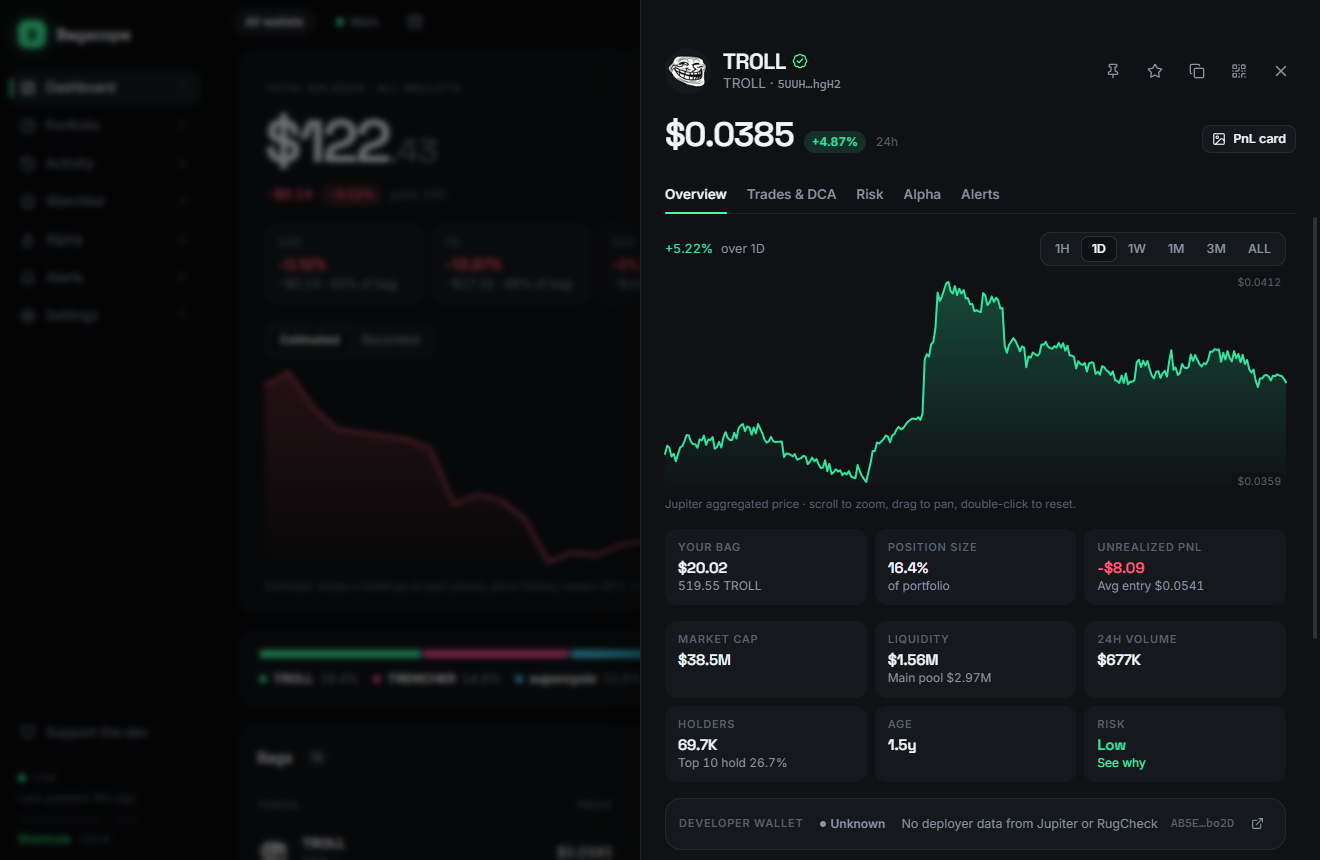
Task: Change chart timeframe to 3M
Action: pyautogui.click(x=1216, y=249)
